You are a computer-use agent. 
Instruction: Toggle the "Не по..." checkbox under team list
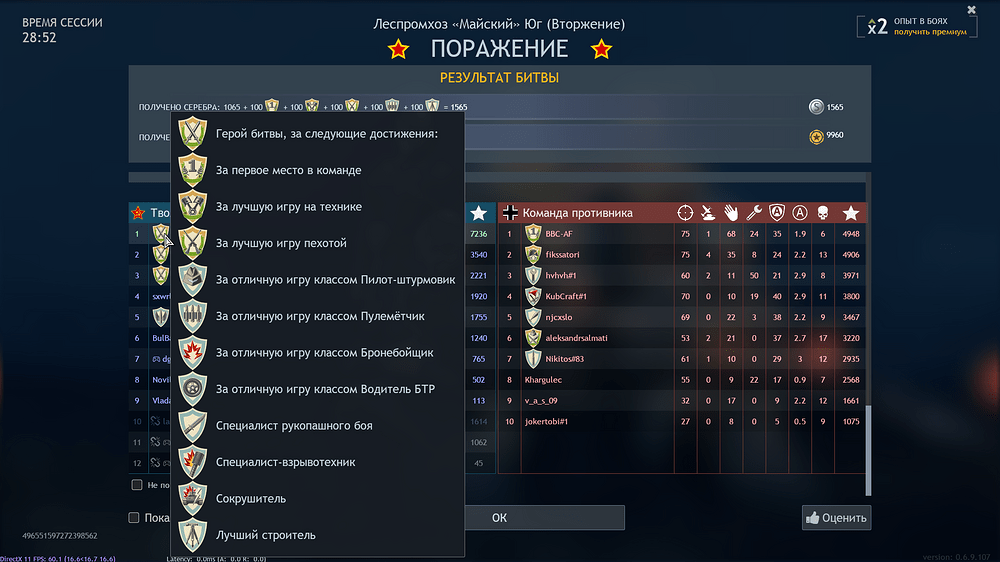(x=137, y=485)
